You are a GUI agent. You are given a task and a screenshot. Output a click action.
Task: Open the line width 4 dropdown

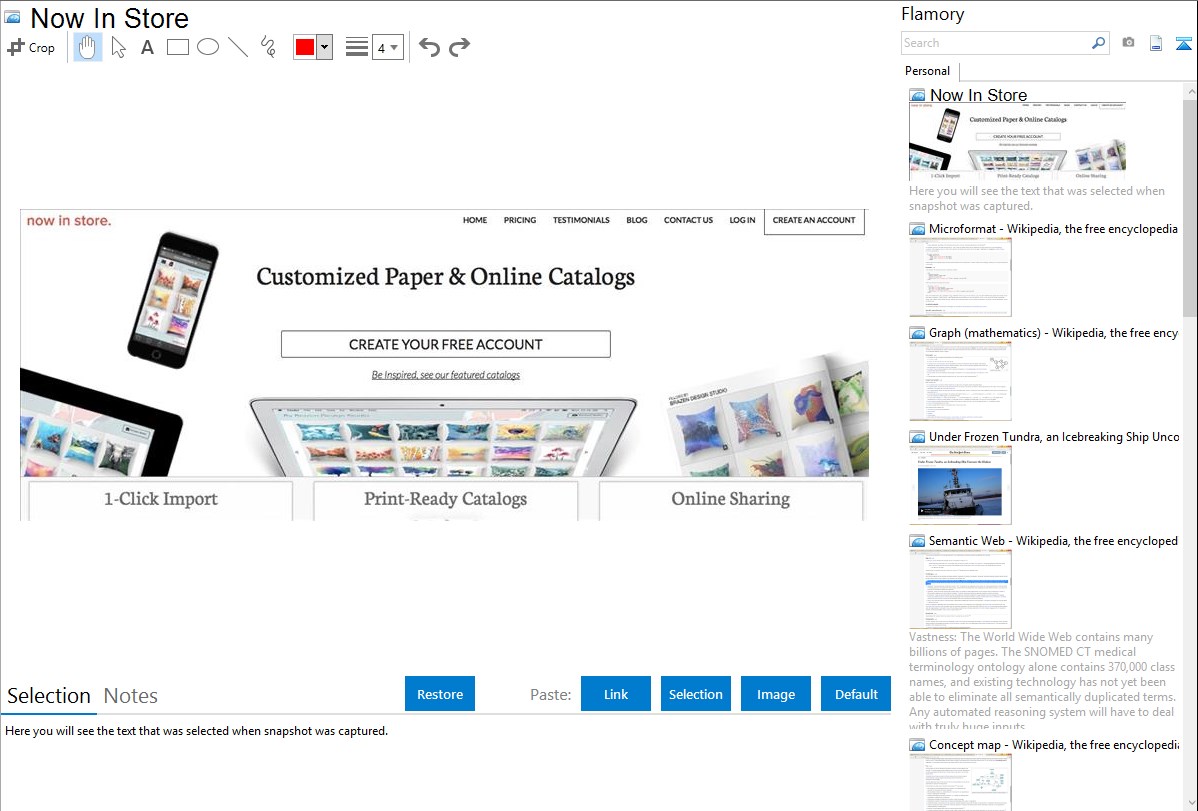387,47
